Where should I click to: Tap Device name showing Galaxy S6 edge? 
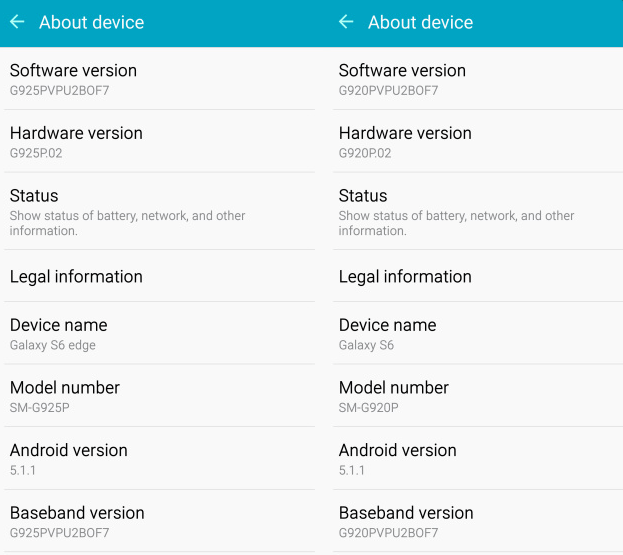[157, 334]
